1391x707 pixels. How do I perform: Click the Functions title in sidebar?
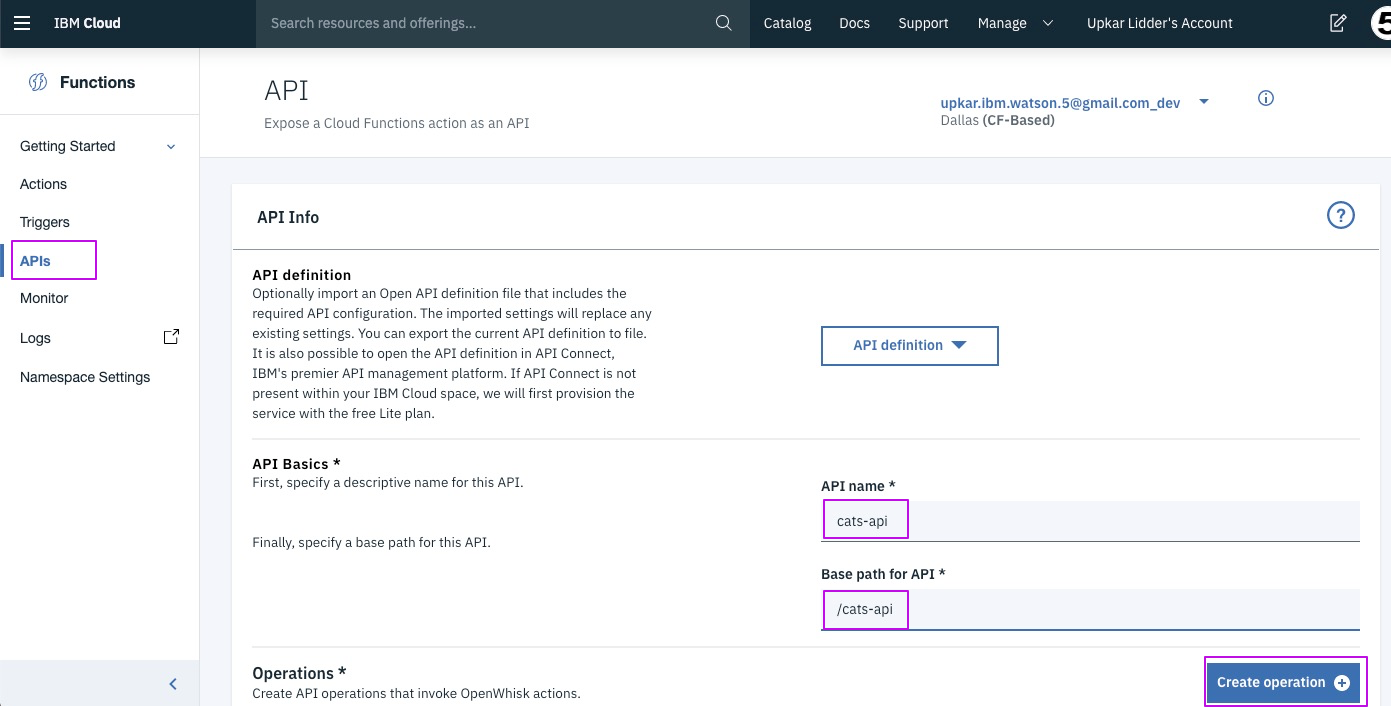coord(97,83)
